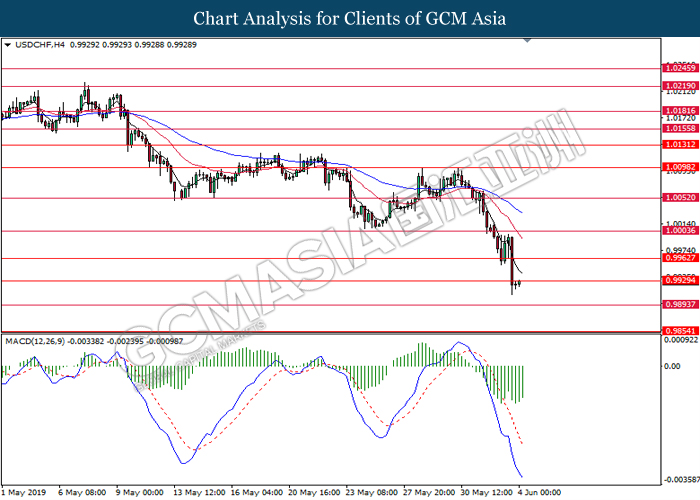700x500 pixels.
Task: Click the 1.00982 price level label
Action: (680, 167)
